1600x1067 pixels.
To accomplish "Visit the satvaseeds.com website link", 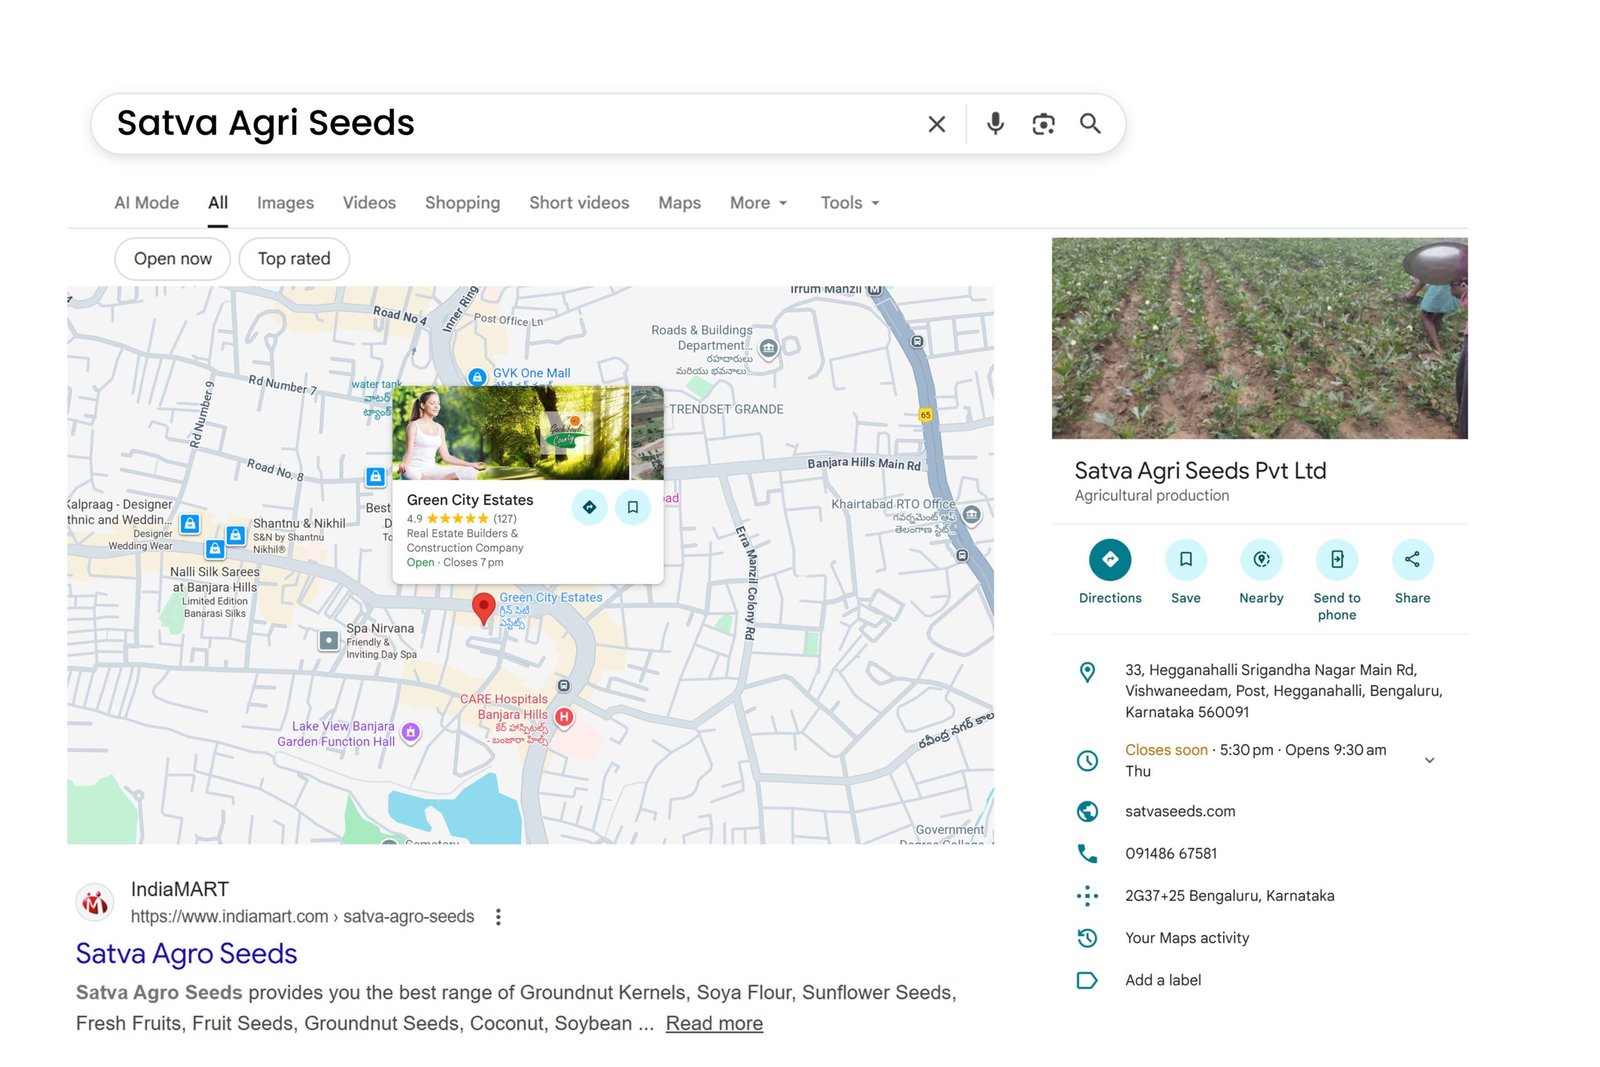I will coord(1180,812).
